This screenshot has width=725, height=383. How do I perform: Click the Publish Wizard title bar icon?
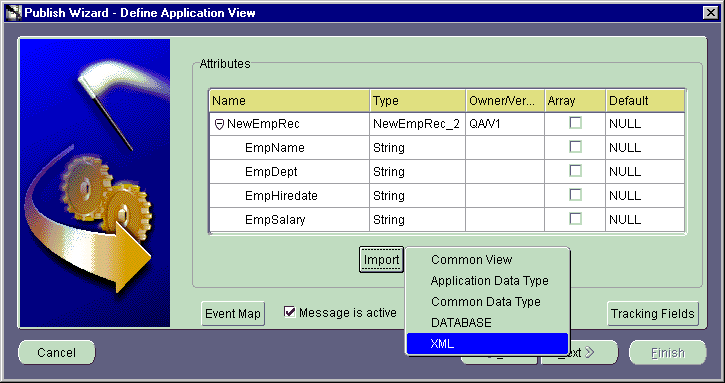pos(13,12)
